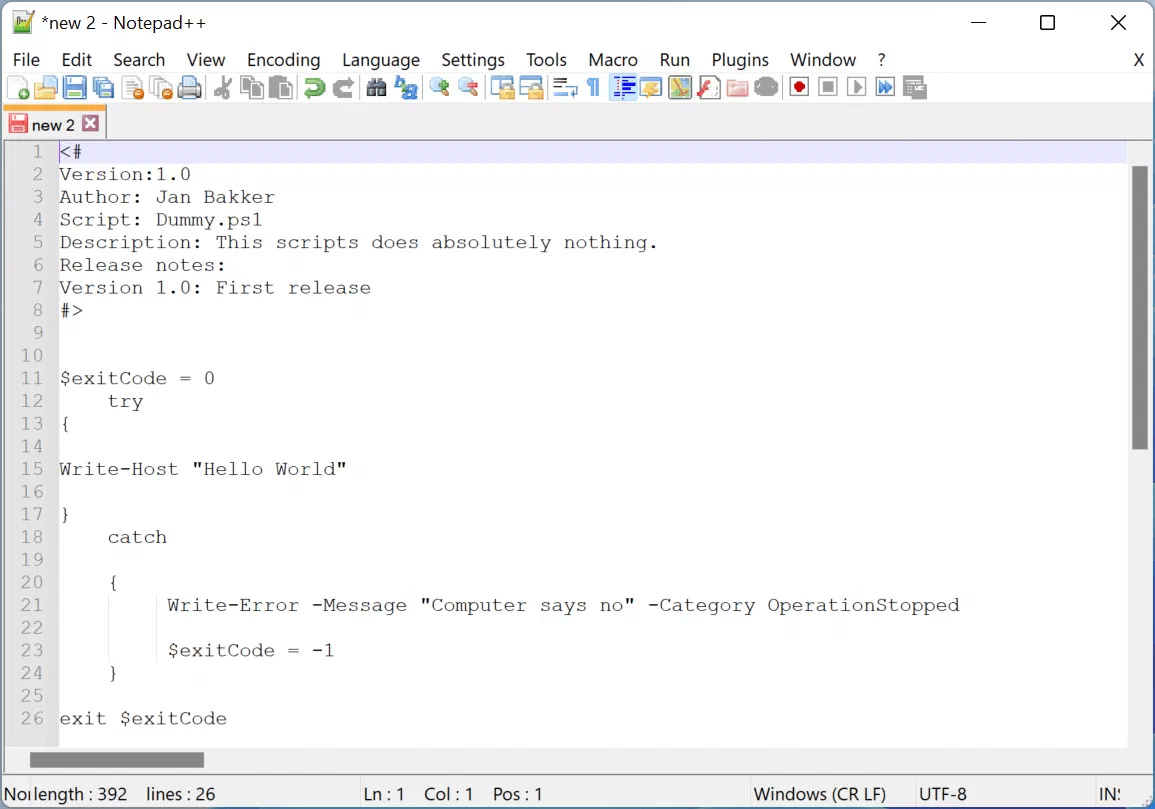
Task: Click the user-defined language icon
Action: pos(652,88)
